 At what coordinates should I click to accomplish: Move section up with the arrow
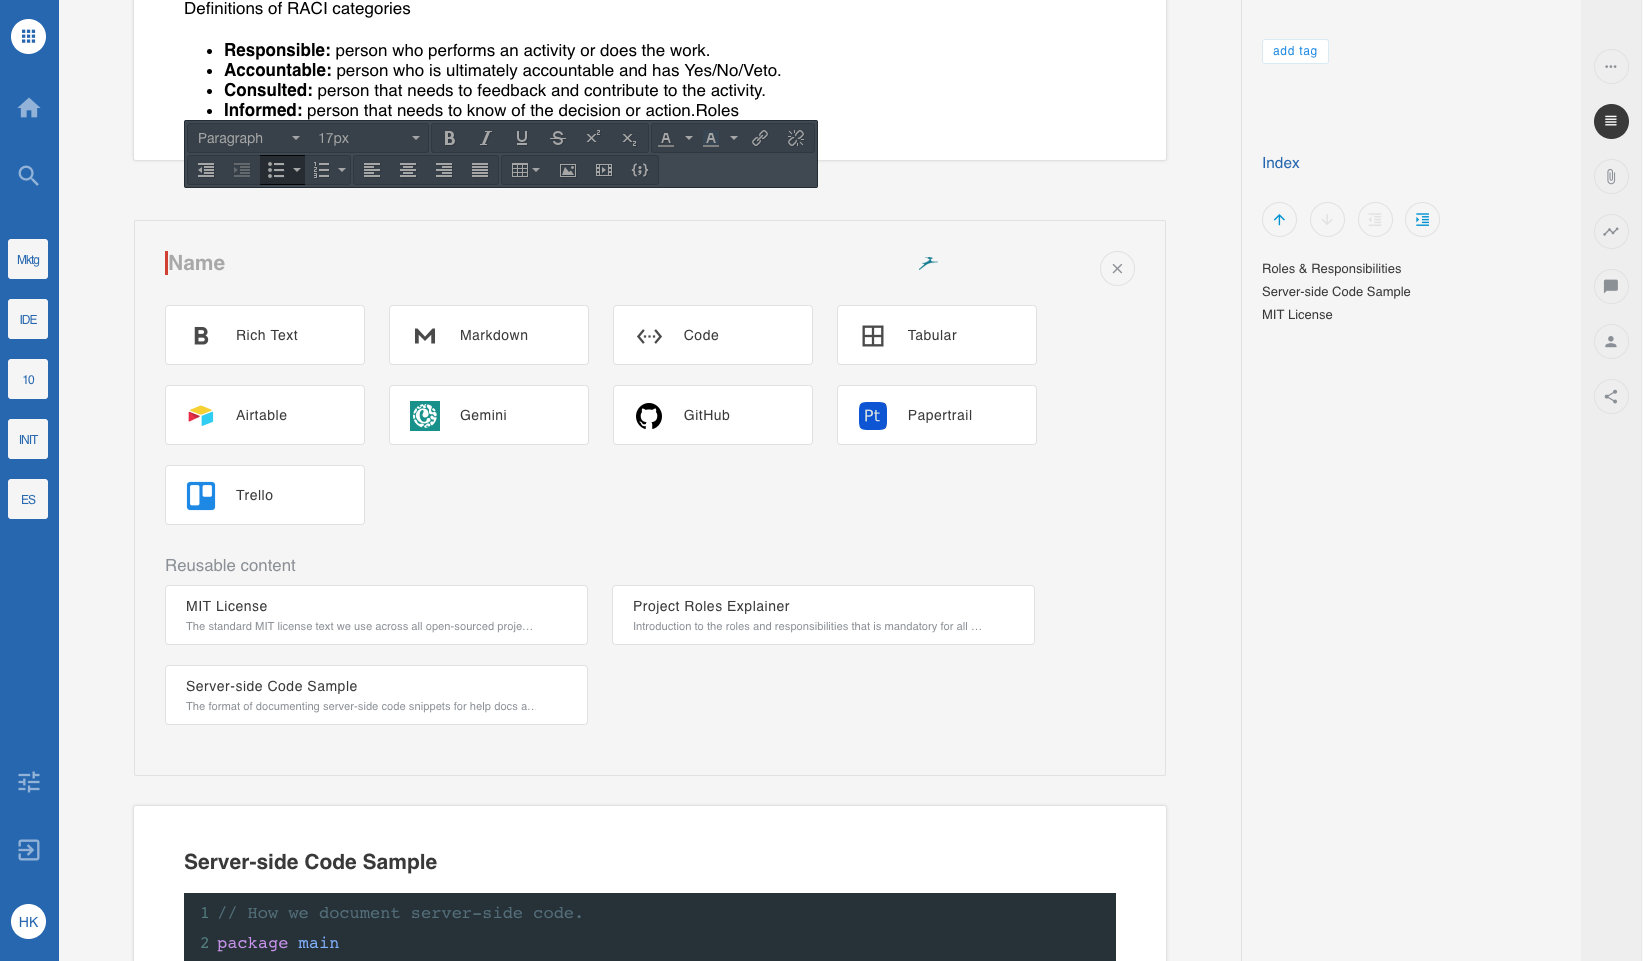tap(1279, 220)
